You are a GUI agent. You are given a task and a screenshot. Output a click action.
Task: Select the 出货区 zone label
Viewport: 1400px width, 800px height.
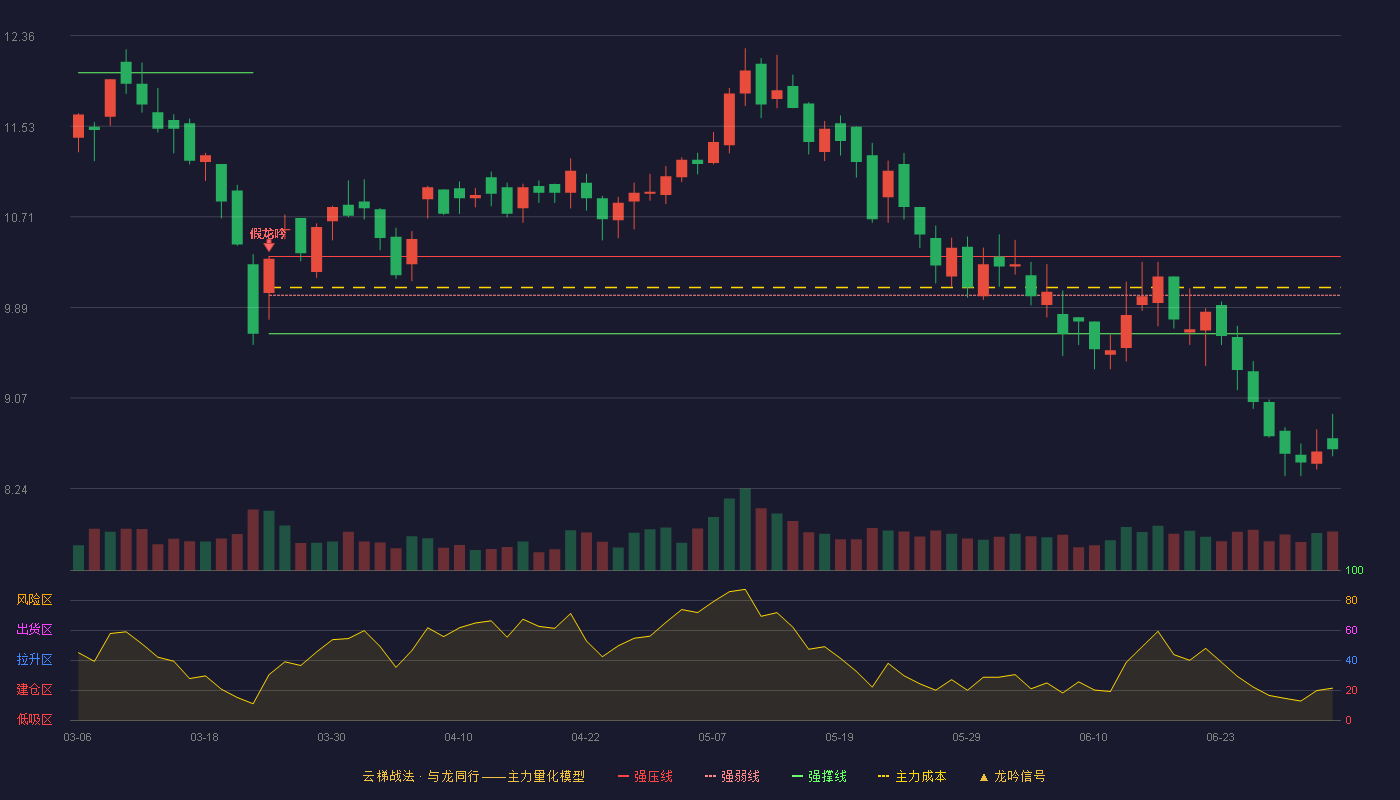(34, 630)
